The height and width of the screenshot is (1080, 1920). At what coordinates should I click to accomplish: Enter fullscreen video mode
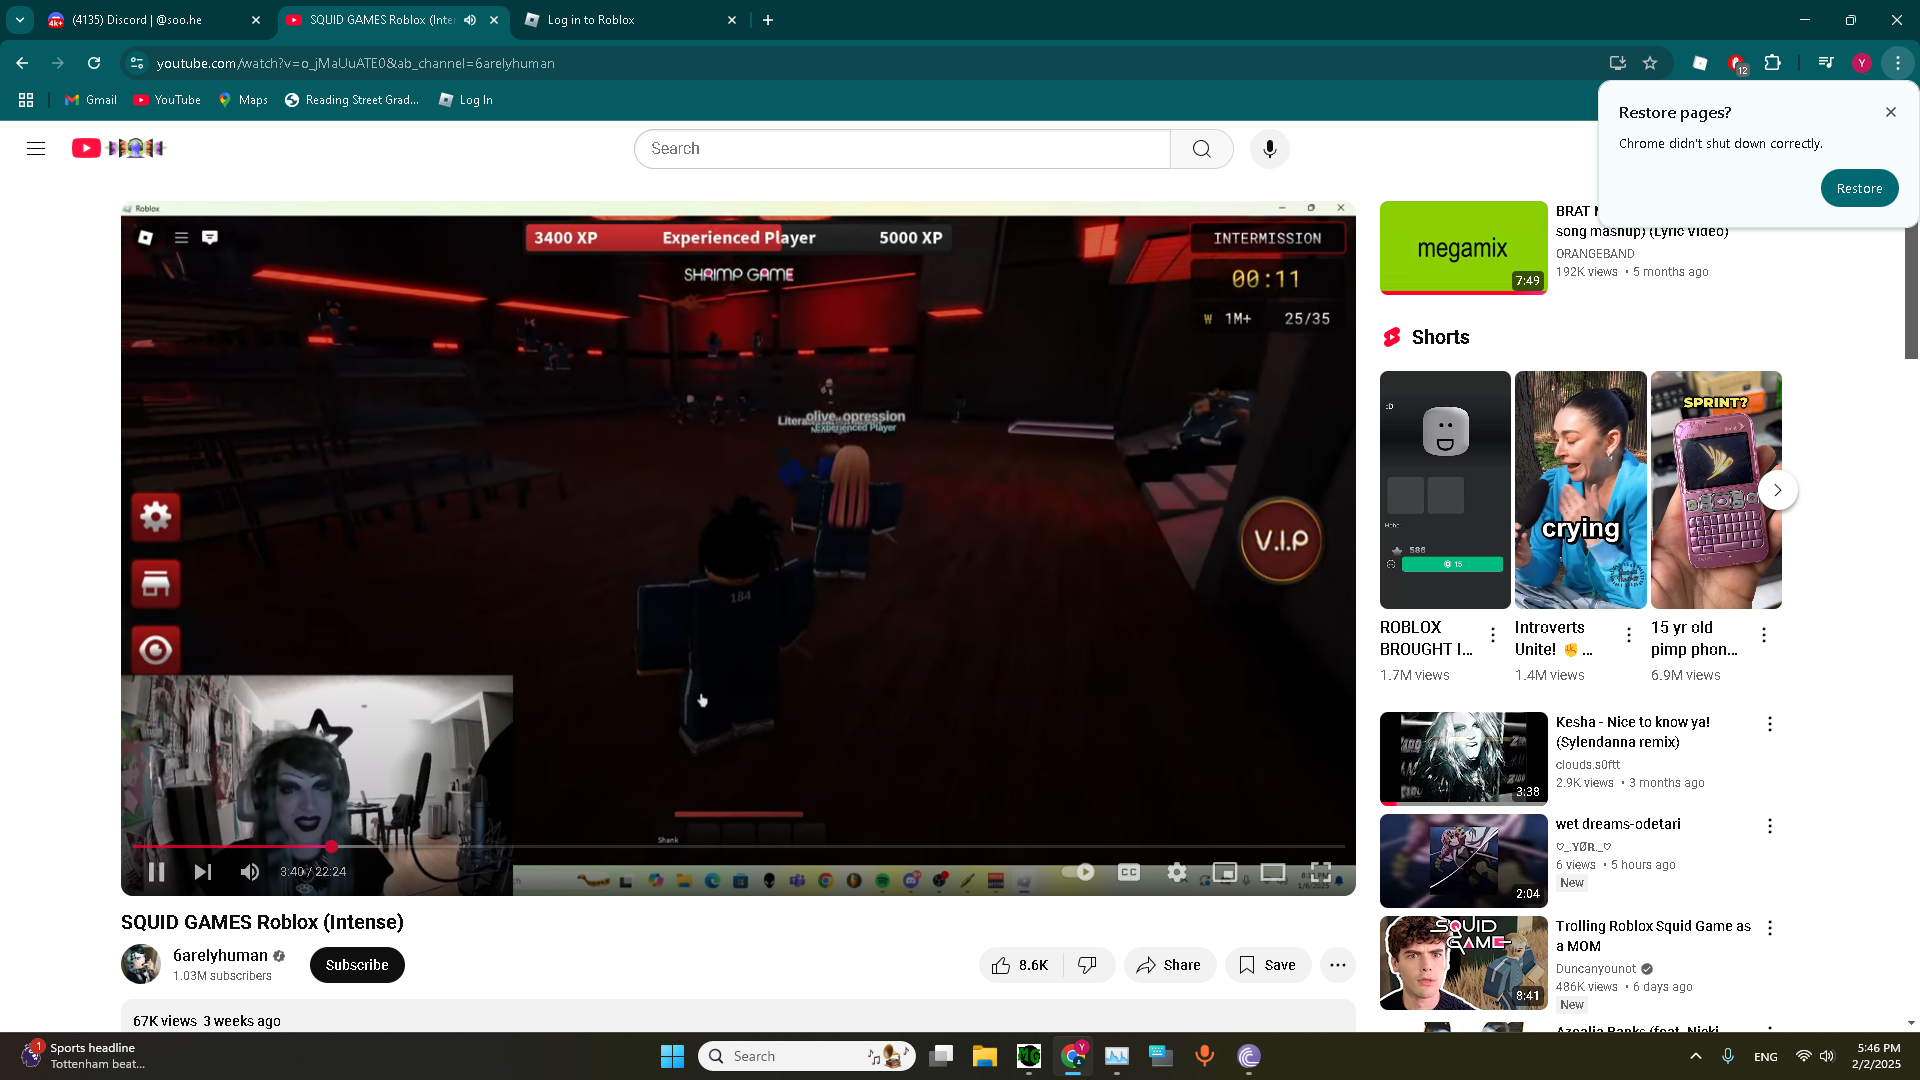tap(1320, 872)
